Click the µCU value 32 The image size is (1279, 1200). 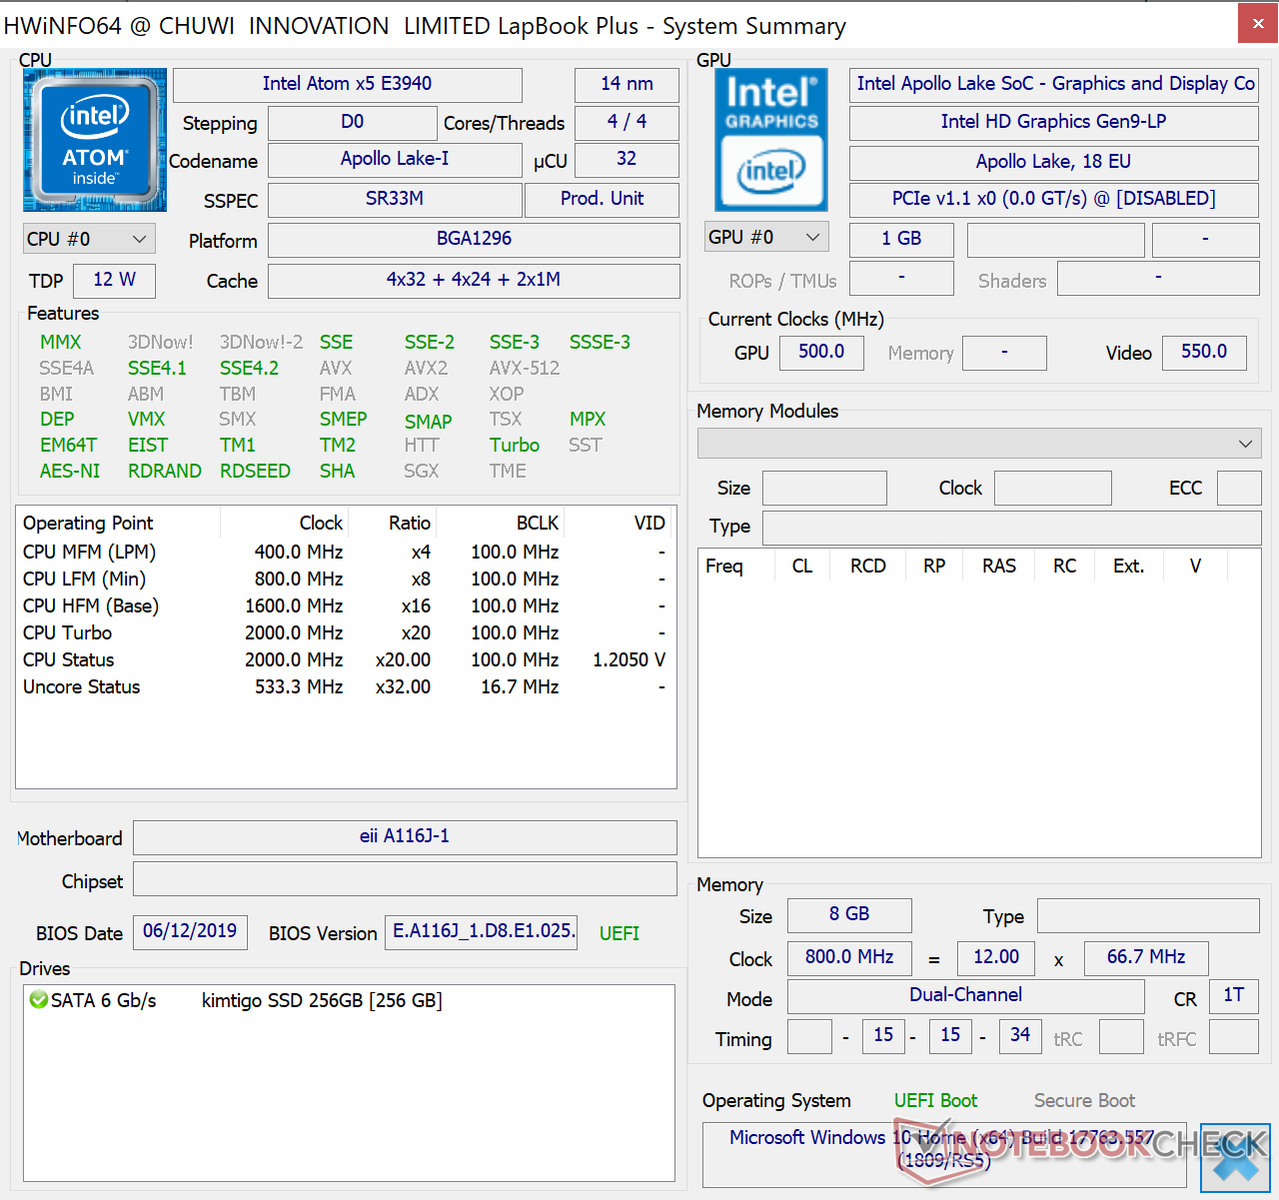[x=627, y=159]
